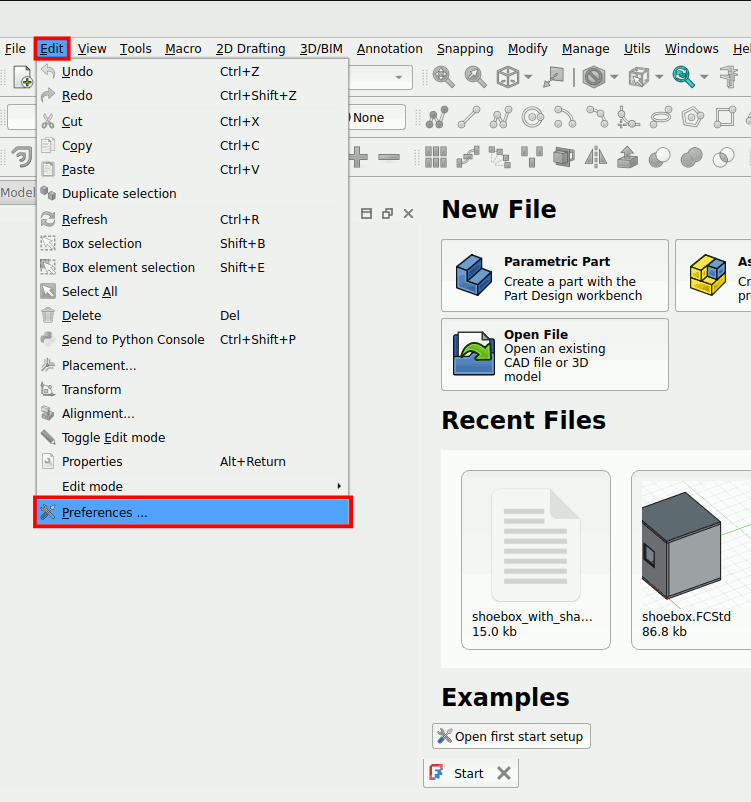Click the Parametric Part card
The image size is (751, 802).
click(x=555, y=275)
